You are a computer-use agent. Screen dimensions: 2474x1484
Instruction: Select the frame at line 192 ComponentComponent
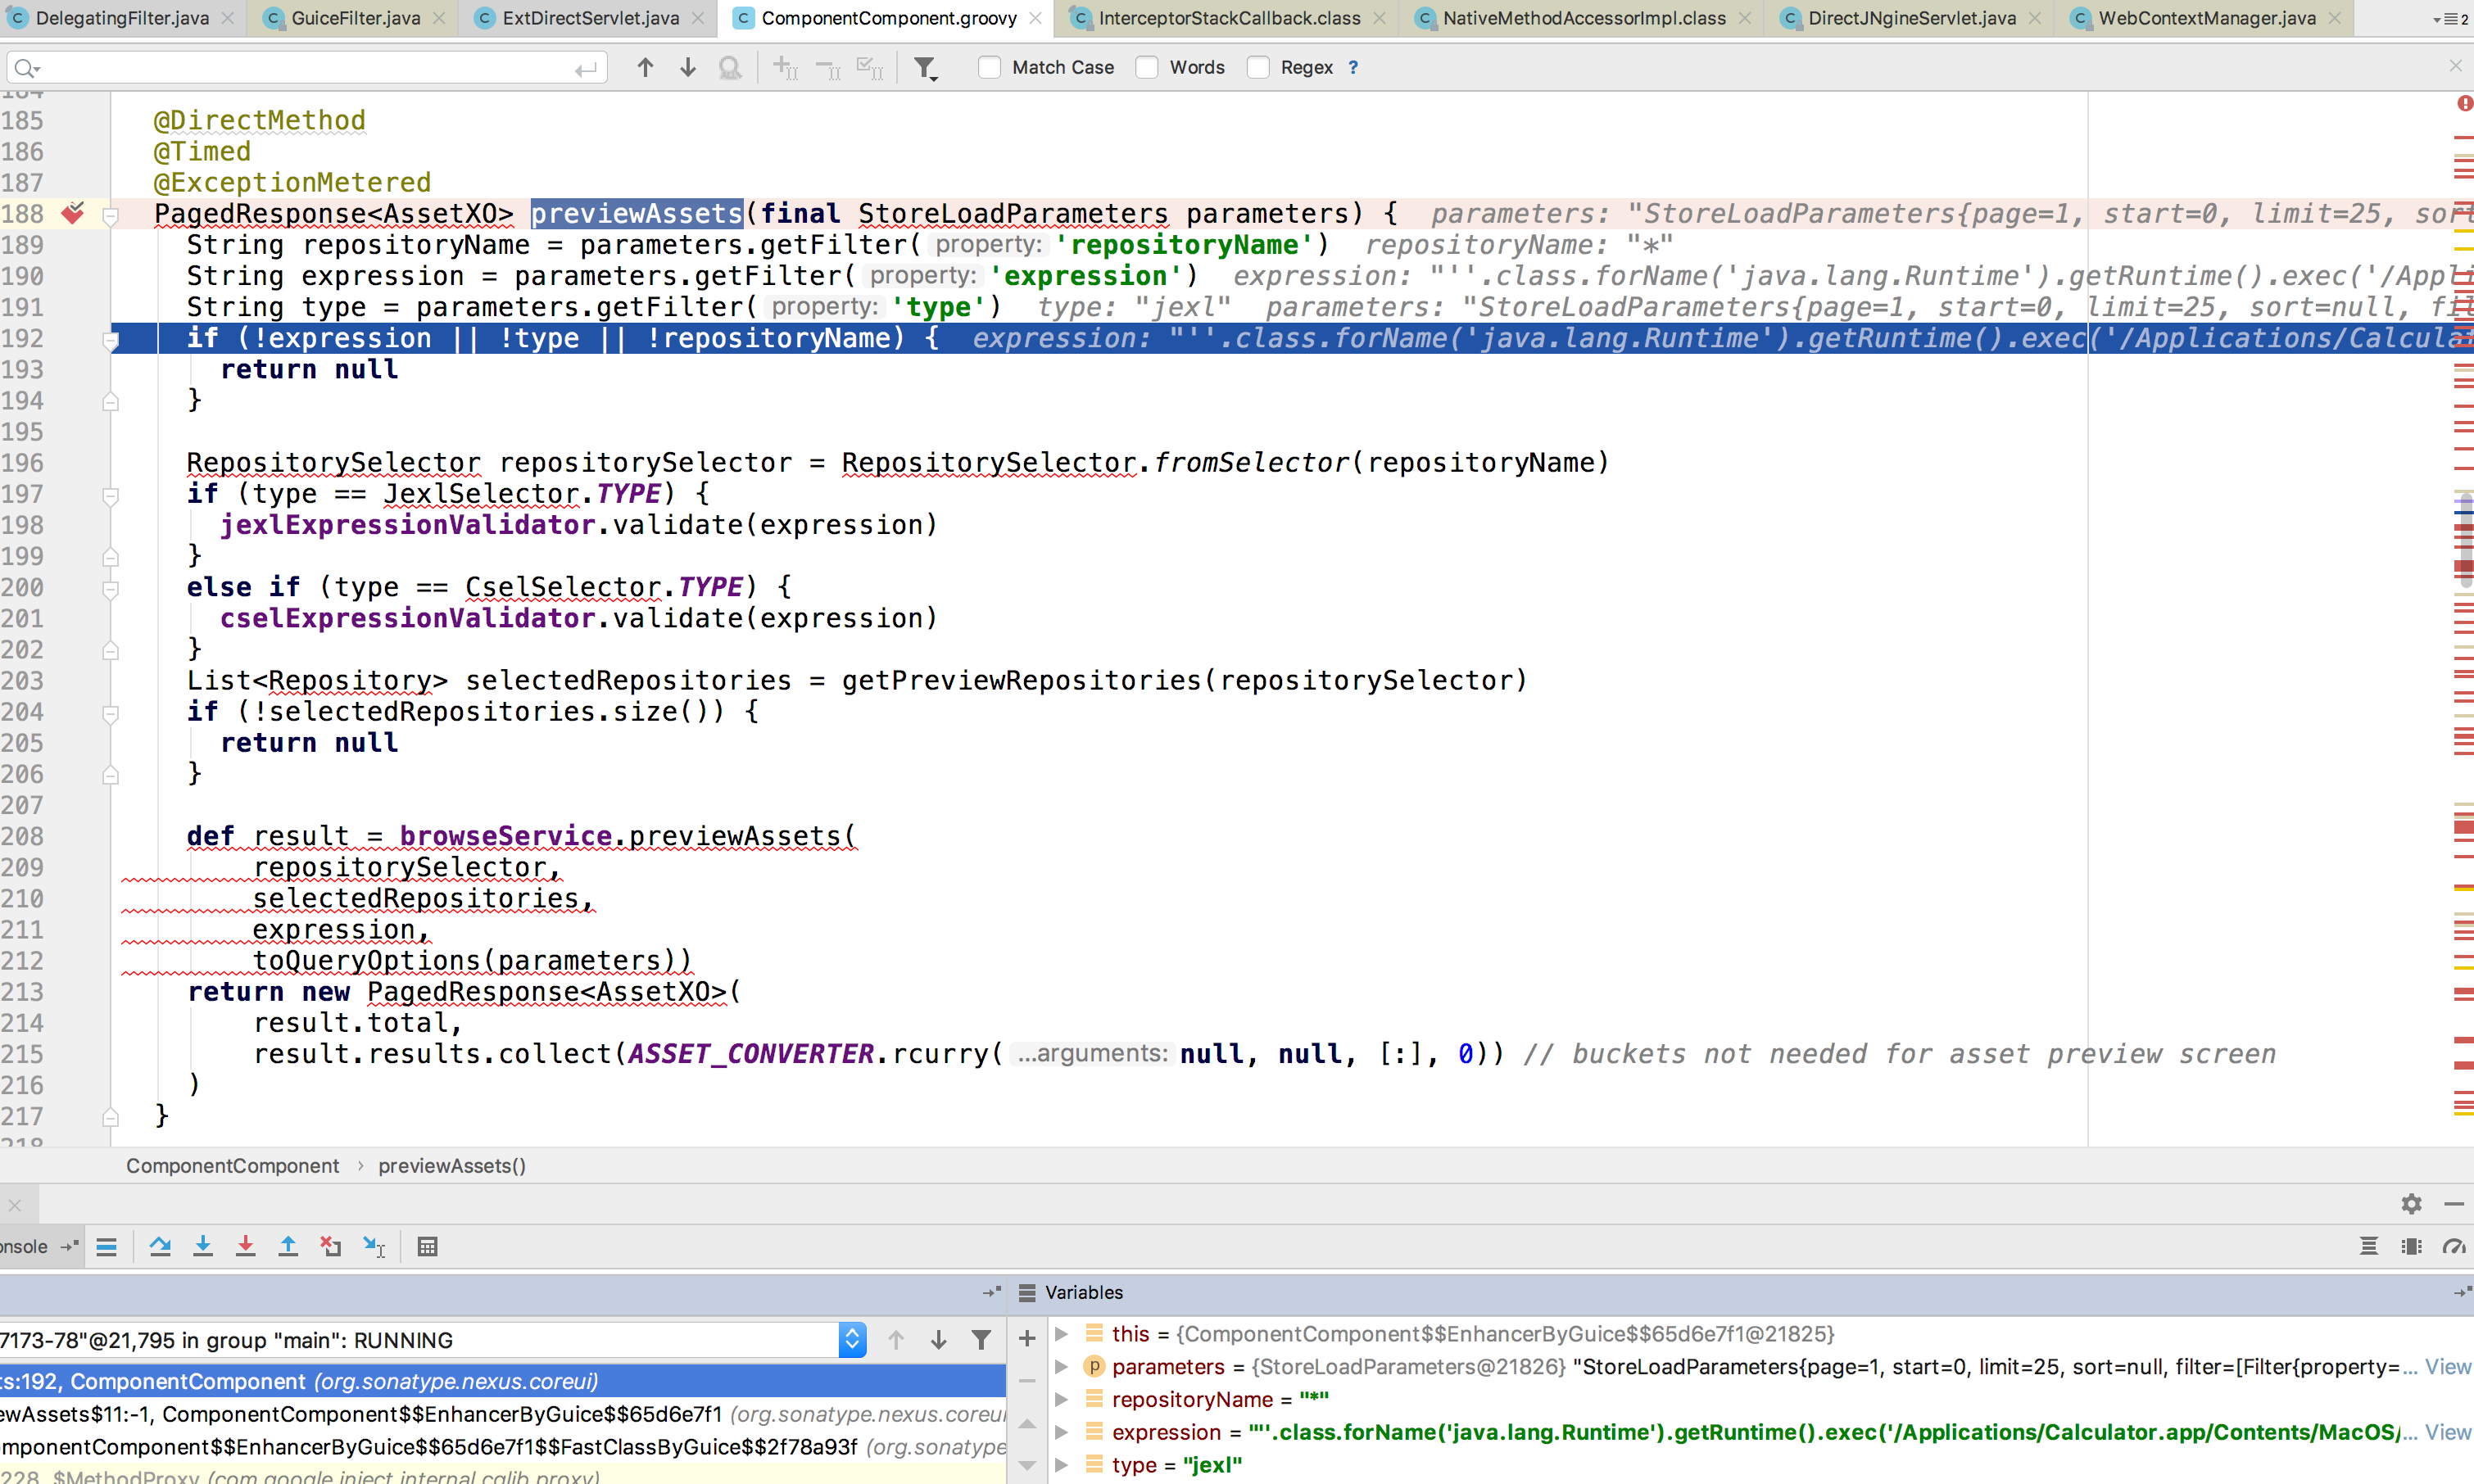pos(503,1381)
